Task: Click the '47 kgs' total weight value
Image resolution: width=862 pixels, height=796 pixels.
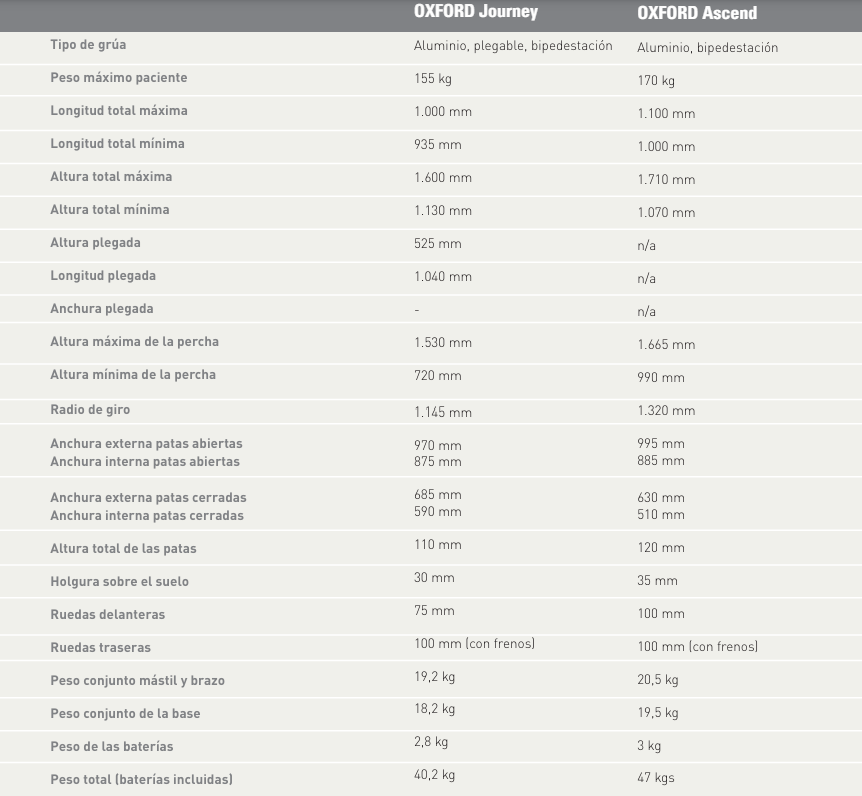Action: (x=656, y=778)
